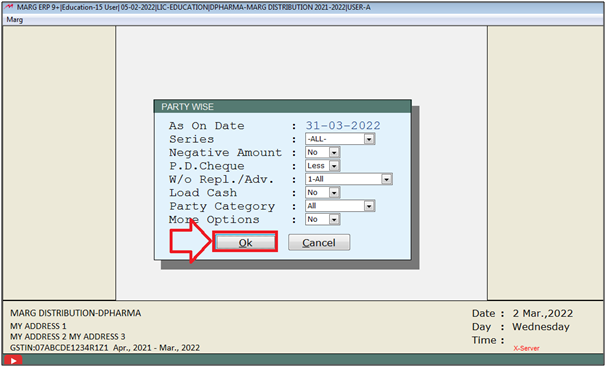Click the MY ADDRESS 1 line
Viewport: 607px width, 367px height.
(x=38, y=326)
